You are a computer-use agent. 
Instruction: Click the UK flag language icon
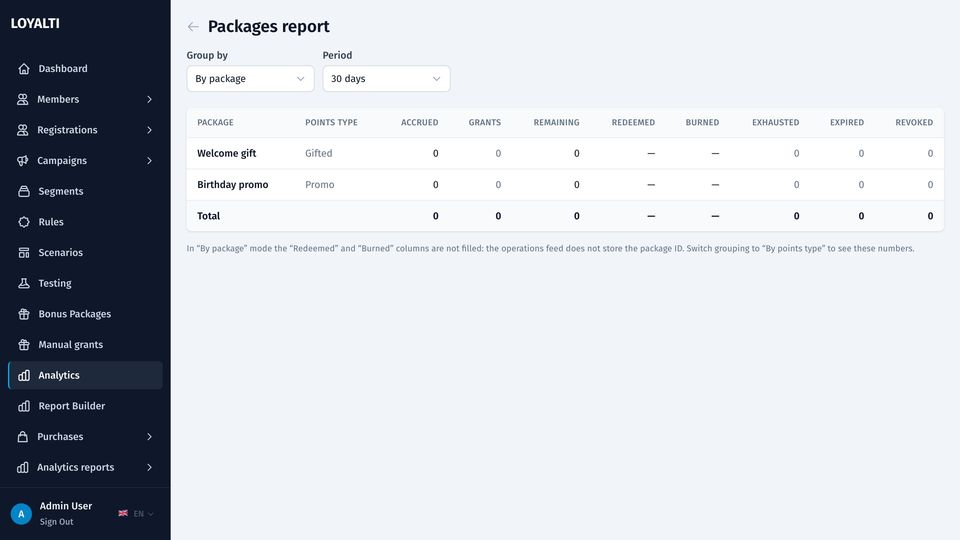pyautogui.click(x=123, y=513)
